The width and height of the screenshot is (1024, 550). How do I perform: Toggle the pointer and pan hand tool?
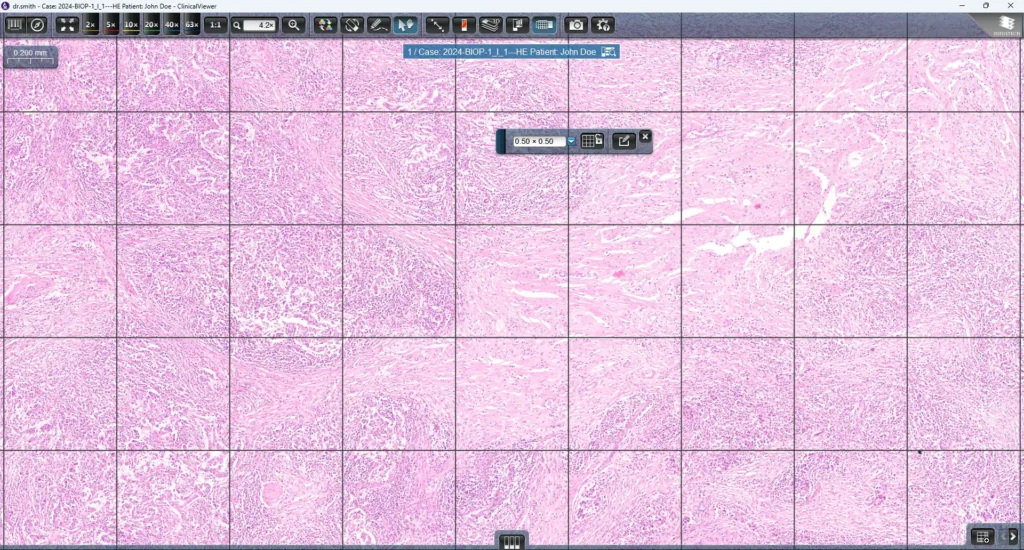(406, 25)
